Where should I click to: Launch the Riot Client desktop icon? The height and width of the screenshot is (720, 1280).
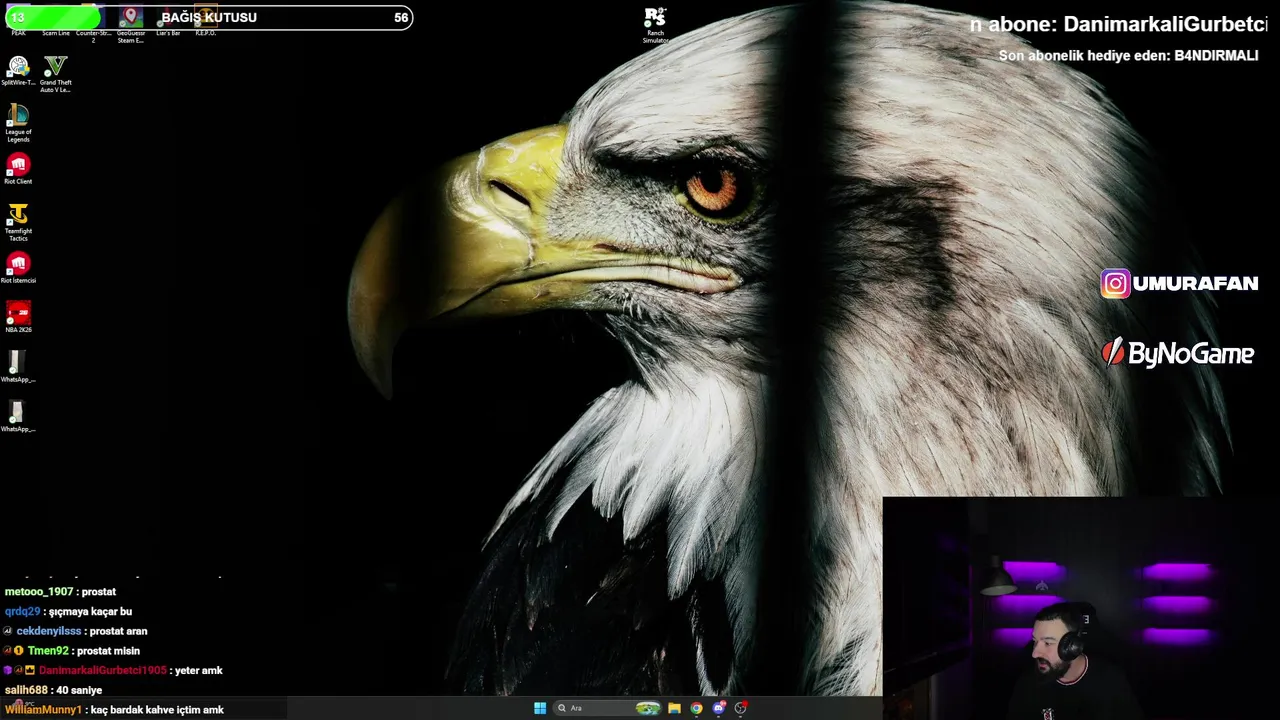point(18,169)
